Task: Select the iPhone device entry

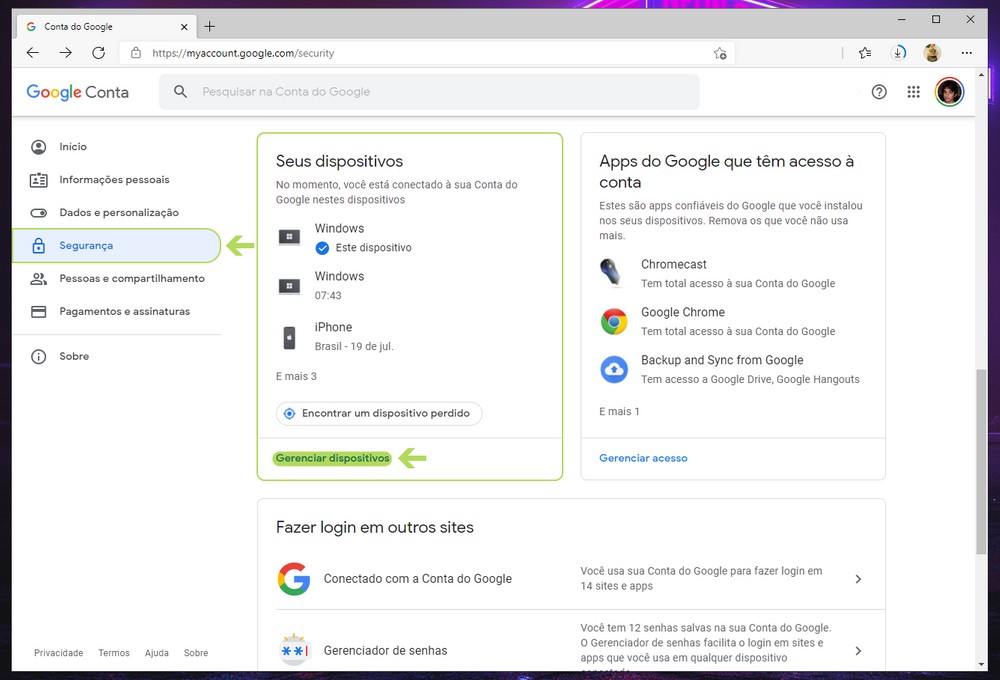Action: (333, 336)
